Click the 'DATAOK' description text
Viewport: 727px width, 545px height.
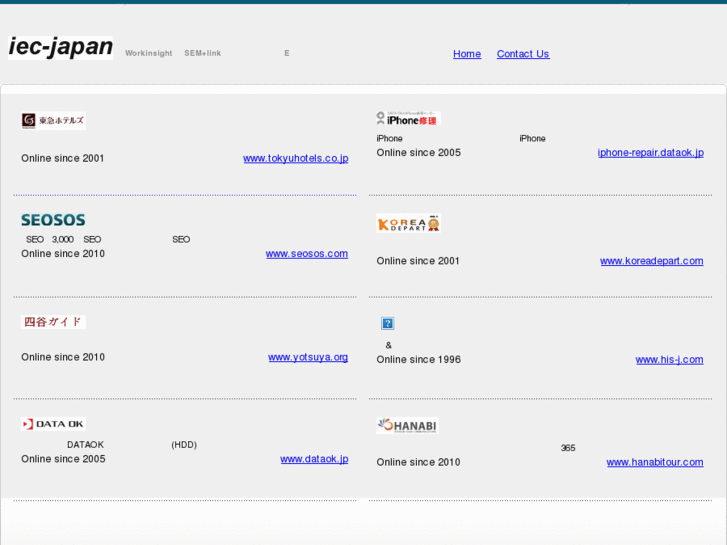[85, 445]
